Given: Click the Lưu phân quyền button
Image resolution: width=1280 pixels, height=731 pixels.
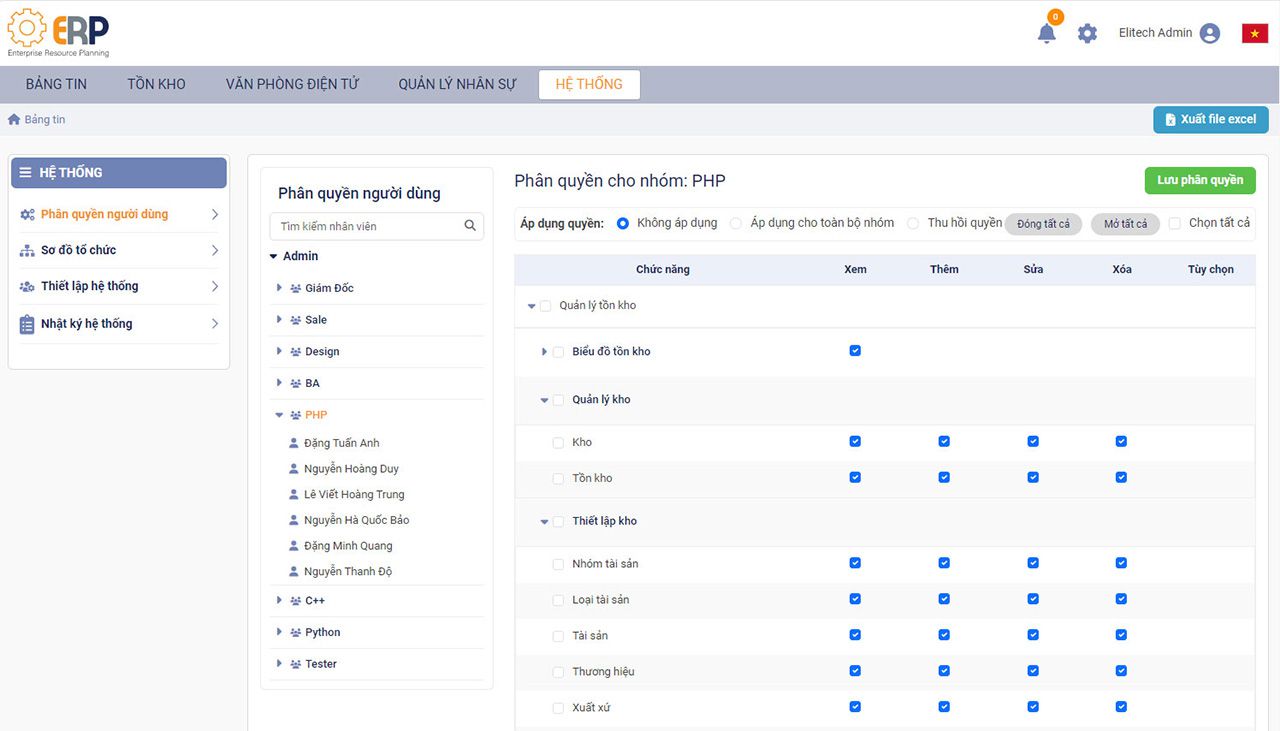Looking at the screenshot, I should (x=1200, y=180).
